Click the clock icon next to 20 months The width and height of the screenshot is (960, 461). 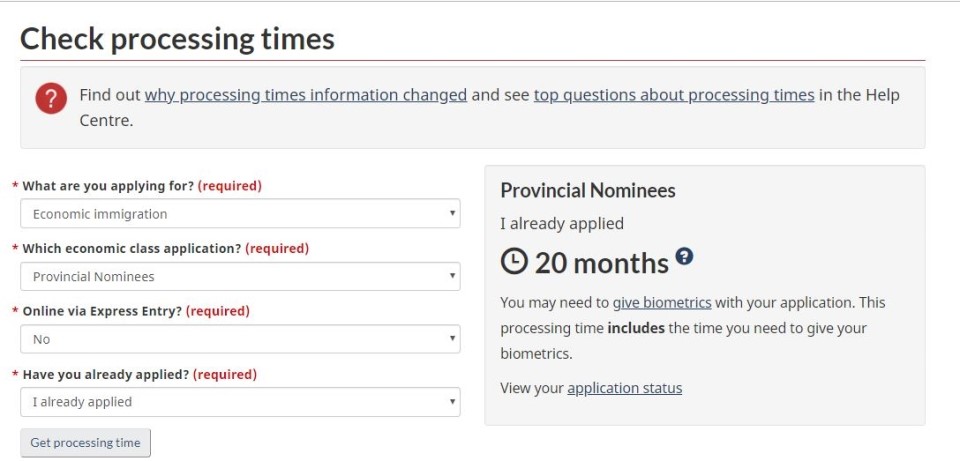514,263
